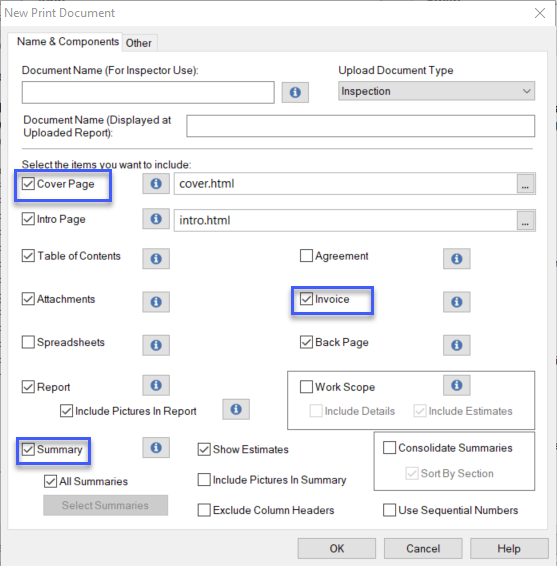The height and width of the screenshot is (566, 557).
Task: Enable the Spreadsheets checkbox
Action: coord(28,342)
